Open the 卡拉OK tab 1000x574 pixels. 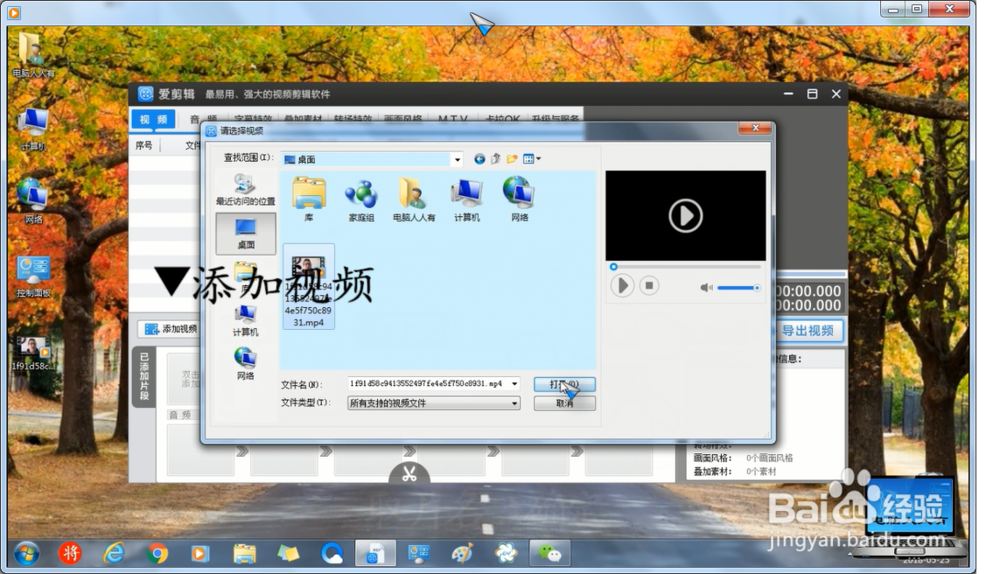click(502, 119)
